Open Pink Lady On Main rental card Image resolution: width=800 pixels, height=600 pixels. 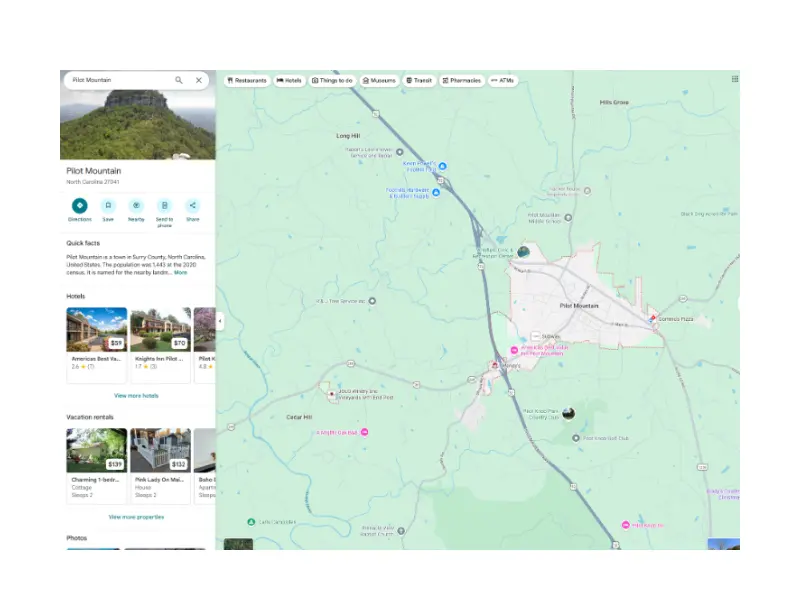[x=160, y=464]
